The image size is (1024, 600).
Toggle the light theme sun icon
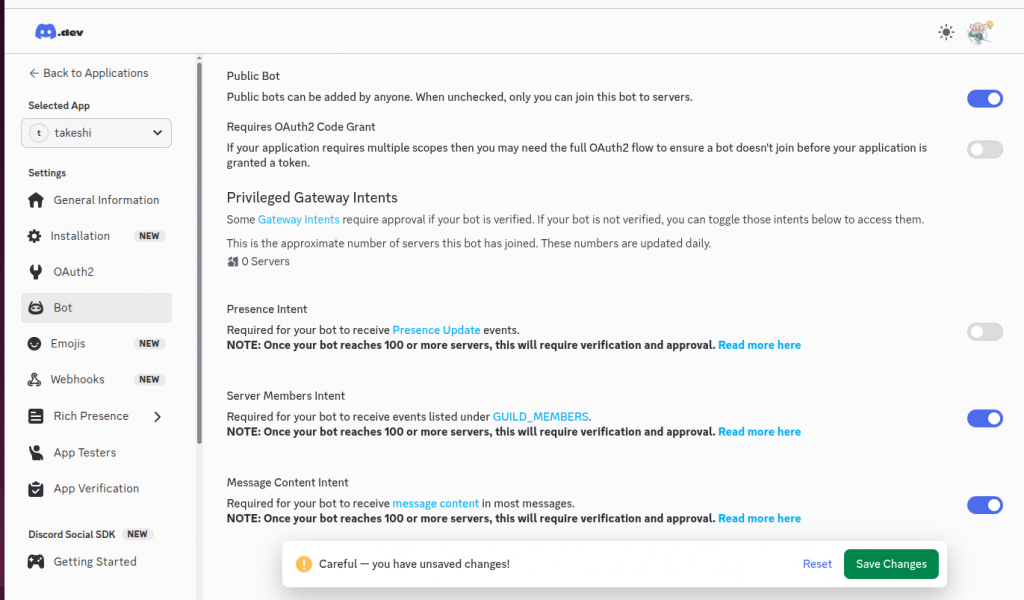click(x=946, y=32)
